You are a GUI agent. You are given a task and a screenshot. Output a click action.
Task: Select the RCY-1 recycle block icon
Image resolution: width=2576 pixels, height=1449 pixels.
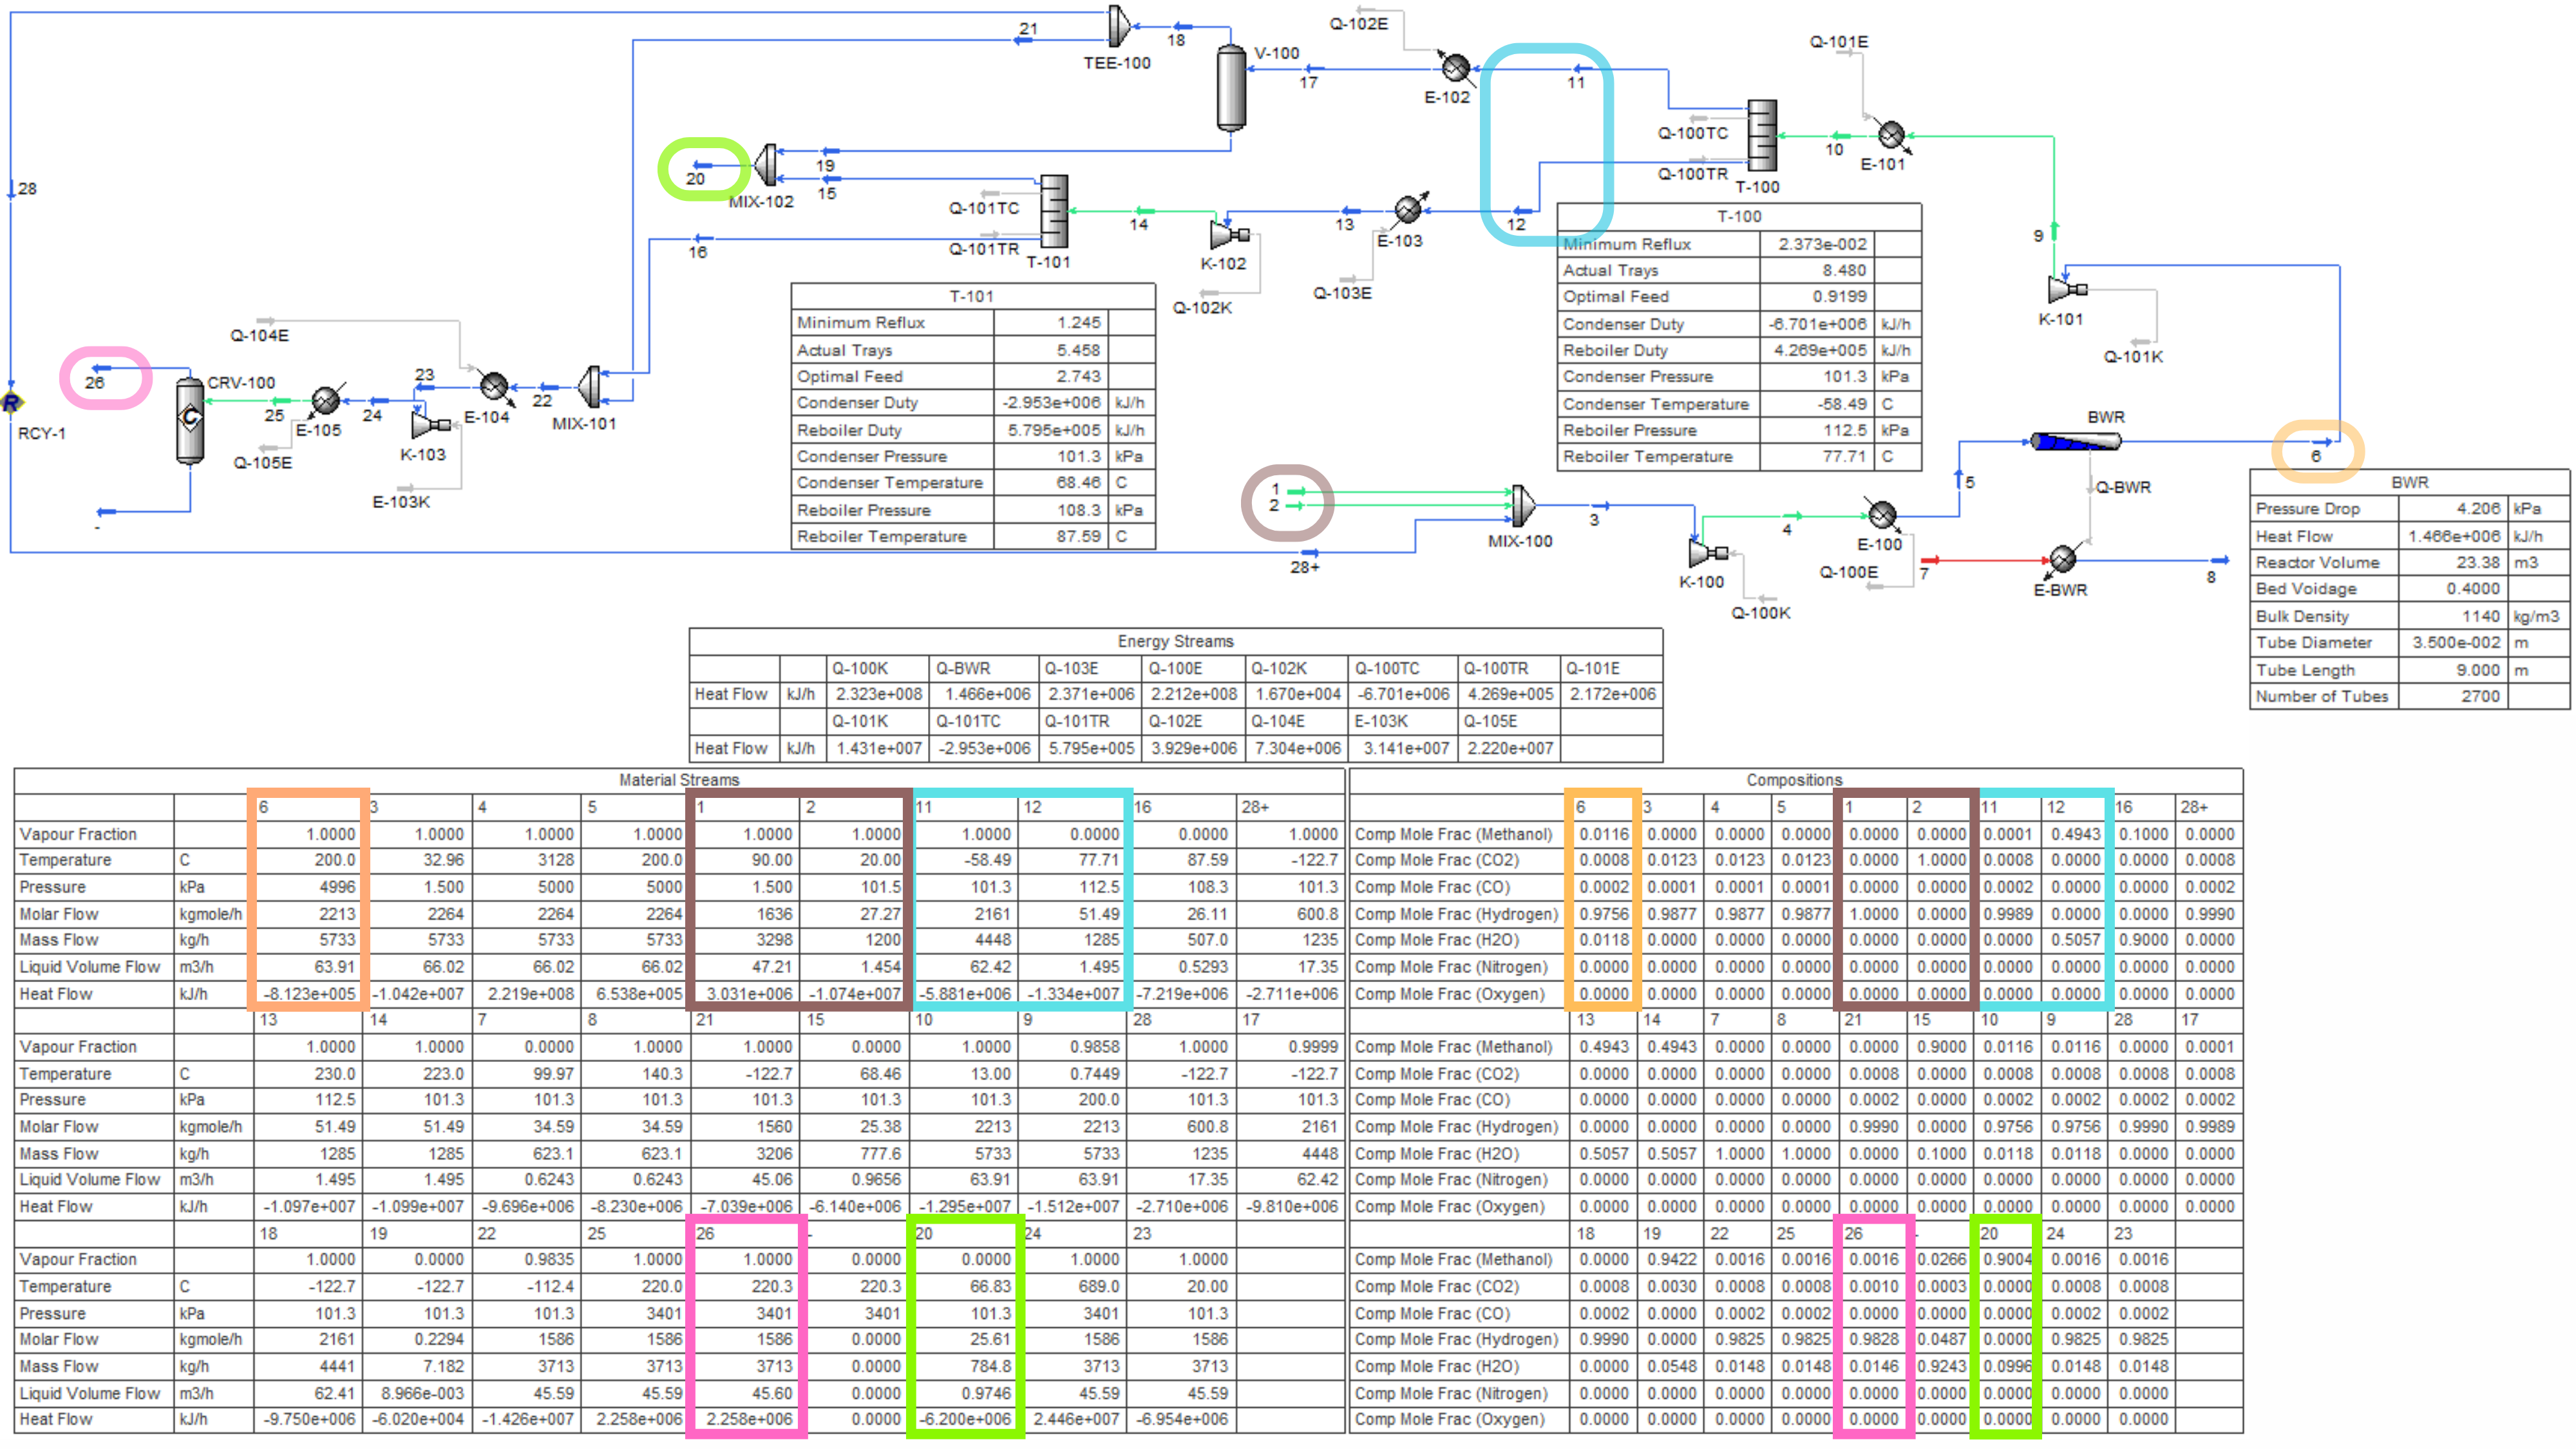12,402
